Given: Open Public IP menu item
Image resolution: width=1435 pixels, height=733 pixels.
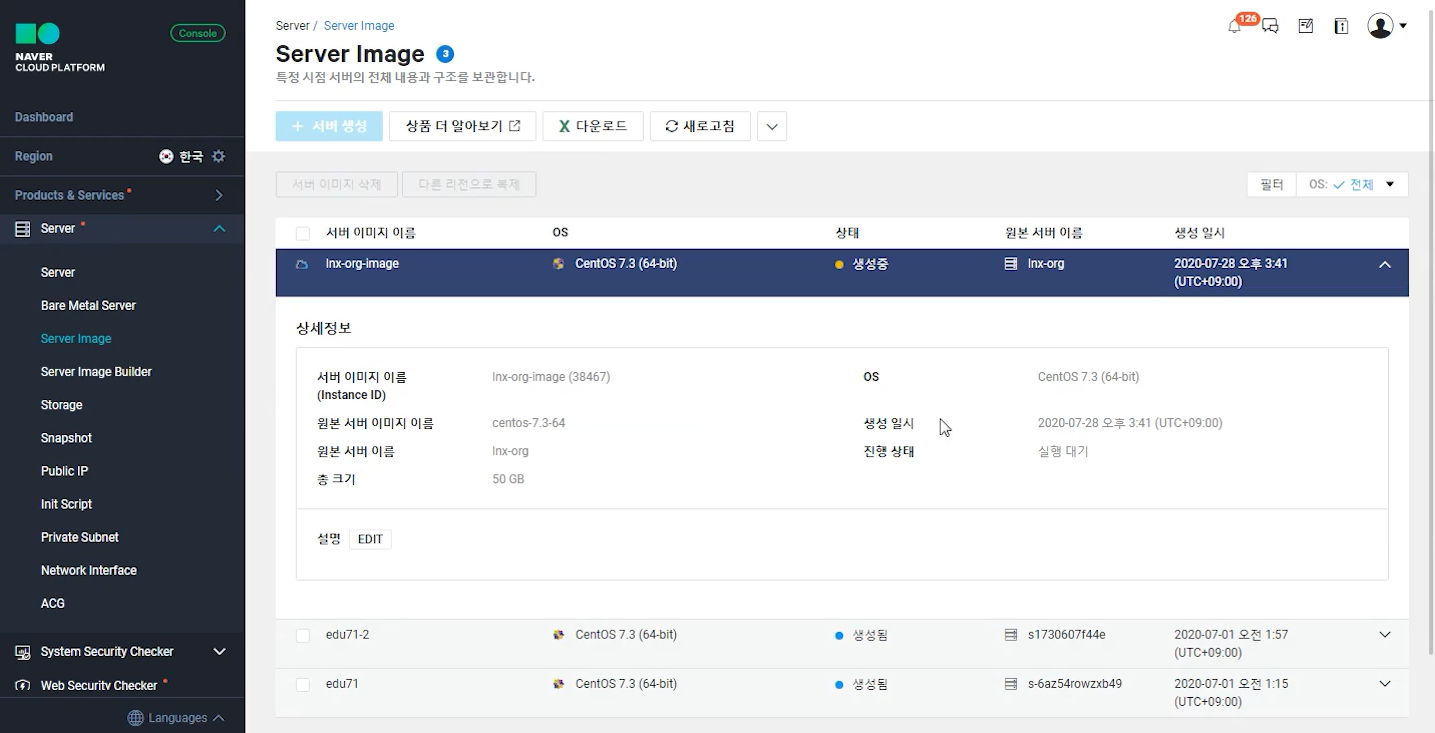Looking at the screenshot, I should coord(65,471).
